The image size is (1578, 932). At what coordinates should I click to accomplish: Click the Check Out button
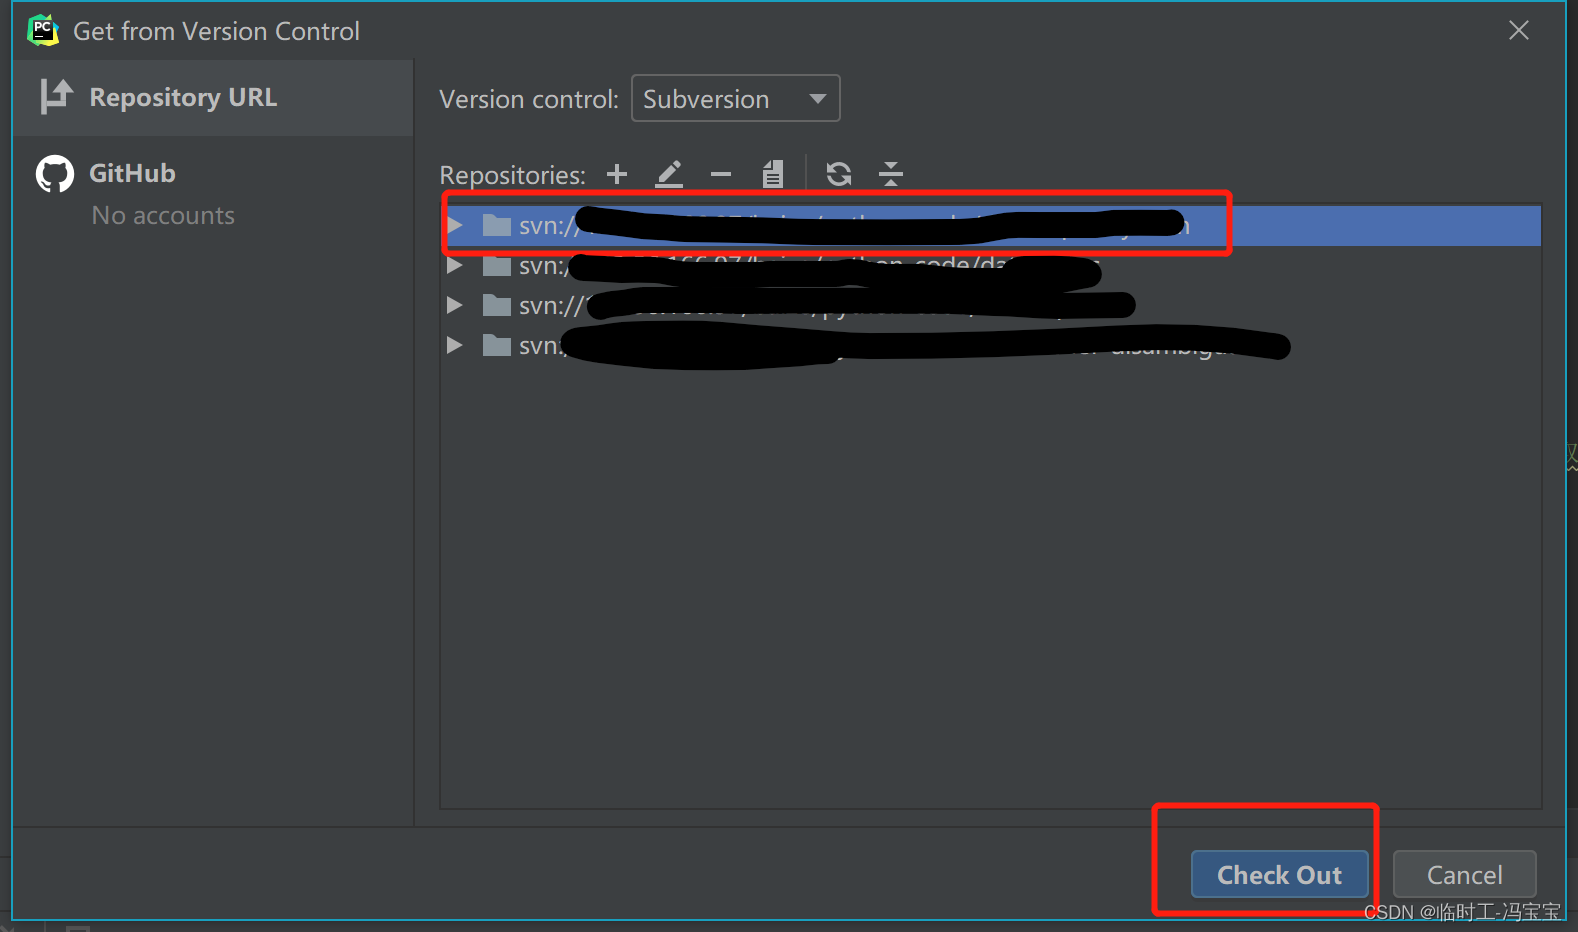pyautogui.click(x=1280, y=875)
